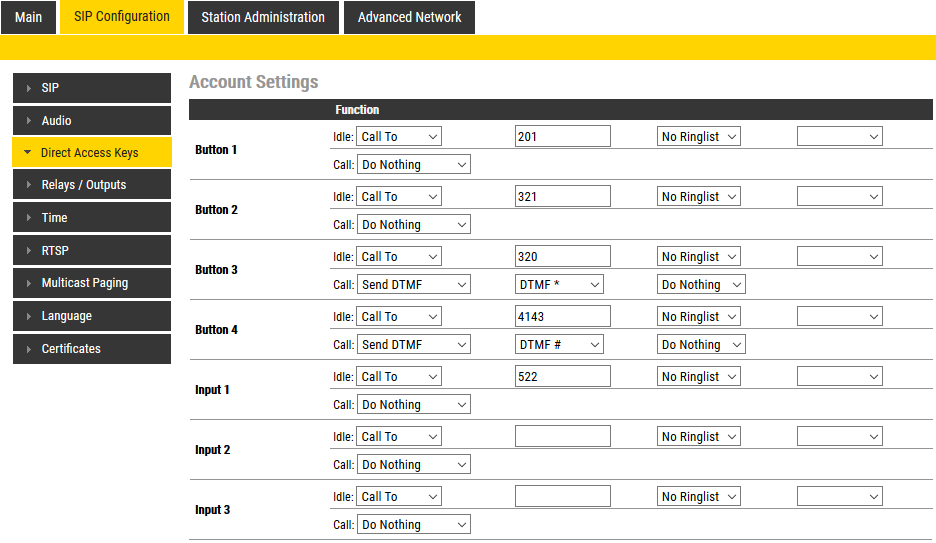Open the Certificates section
This screenshot has width=936, height=543.
tap(92, 349)
